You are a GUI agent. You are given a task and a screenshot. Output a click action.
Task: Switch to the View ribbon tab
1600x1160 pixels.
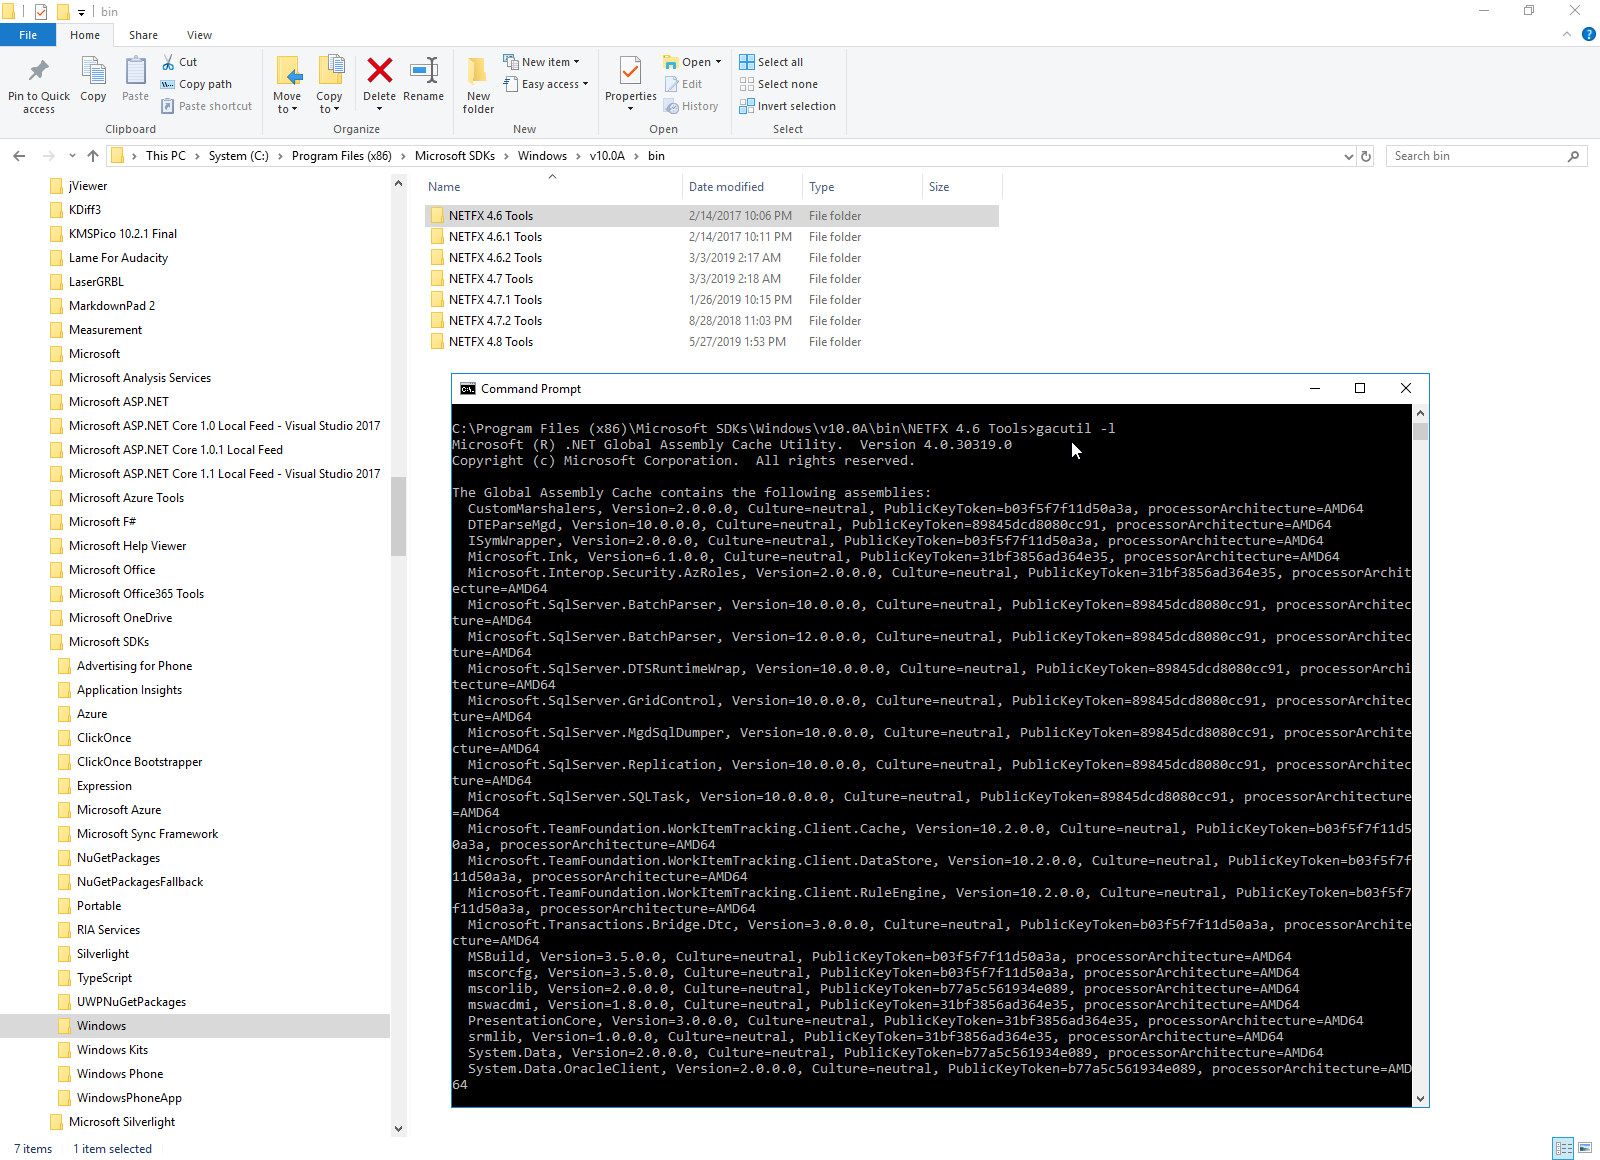(x=200, y=35)
